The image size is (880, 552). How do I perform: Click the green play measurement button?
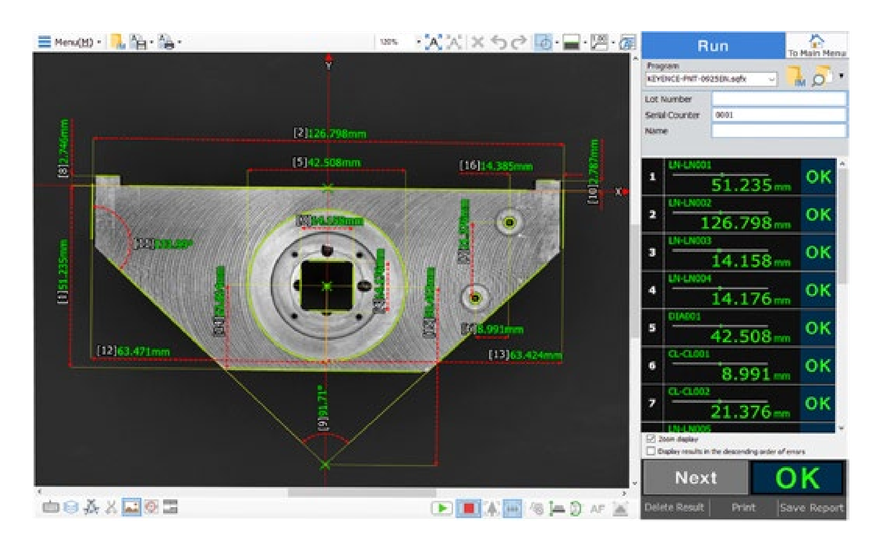click(442, 508)
